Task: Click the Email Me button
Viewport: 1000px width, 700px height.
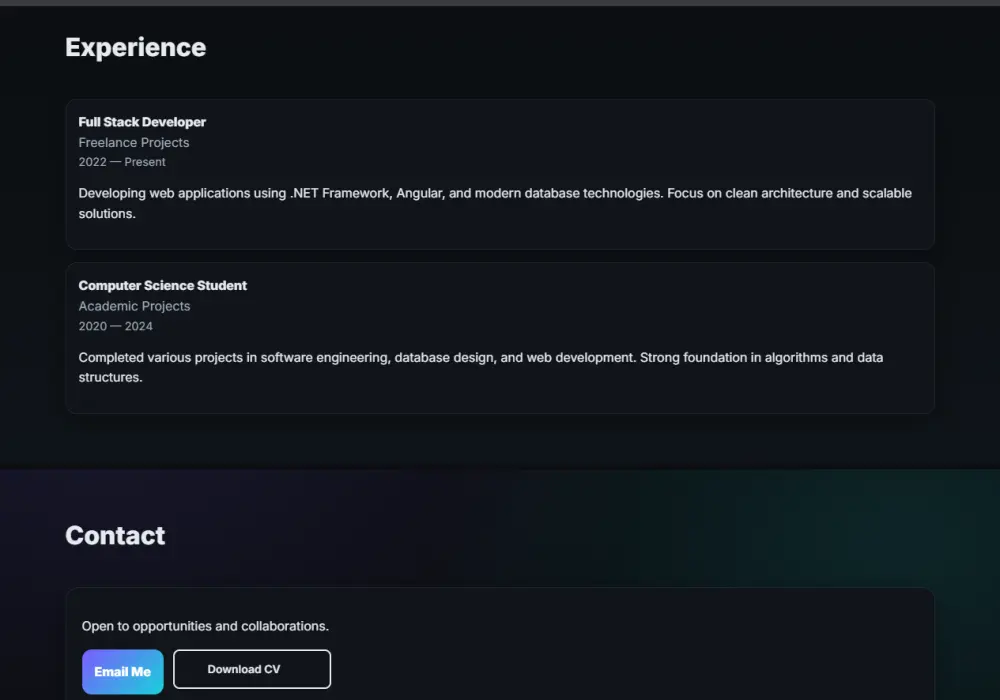Action: (122, 672)
